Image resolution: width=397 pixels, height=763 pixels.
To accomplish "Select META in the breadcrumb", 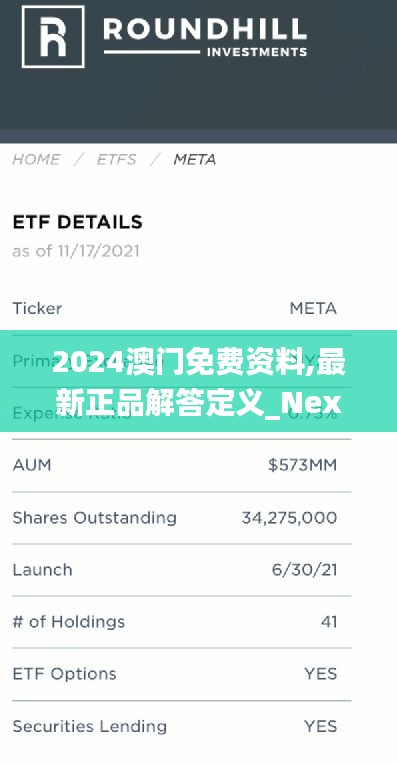I will tap(195, 160).
